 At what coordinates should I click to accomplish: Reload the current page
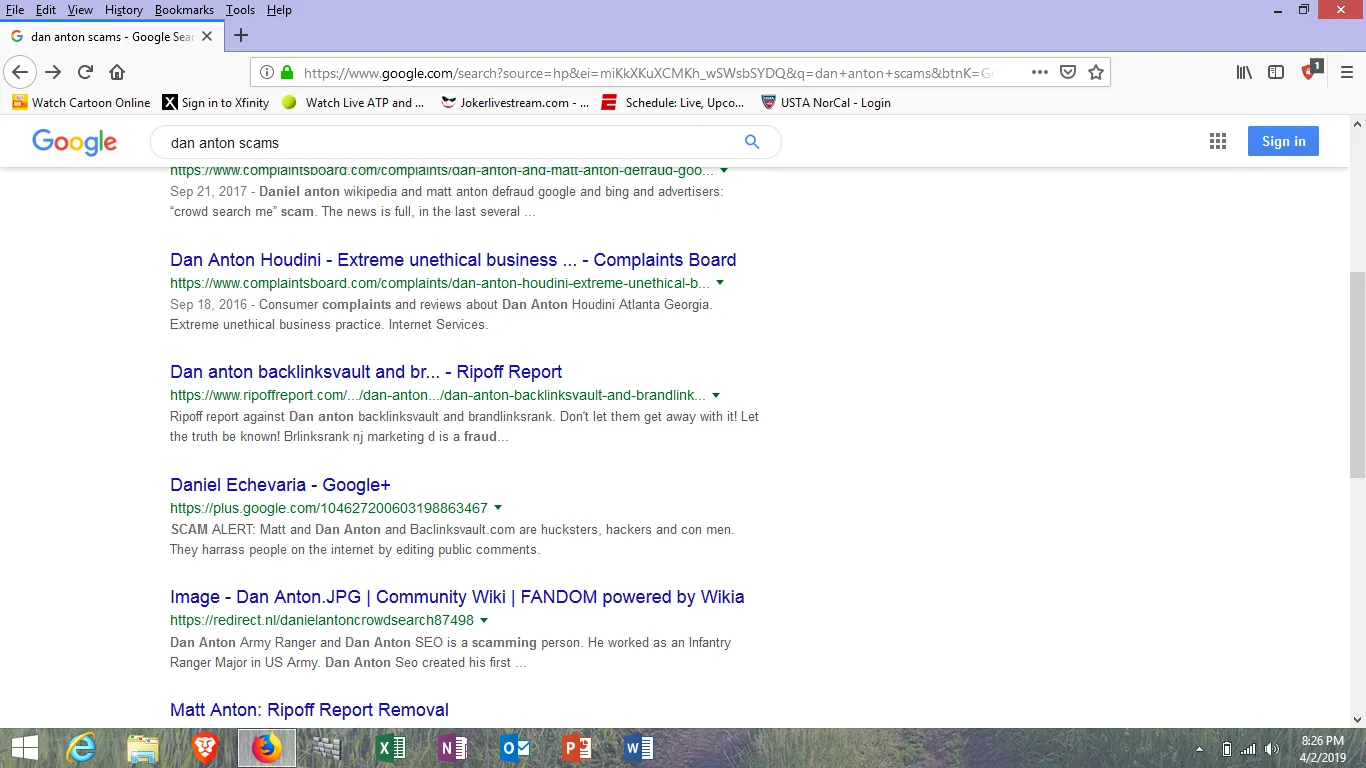pos(85,72)
